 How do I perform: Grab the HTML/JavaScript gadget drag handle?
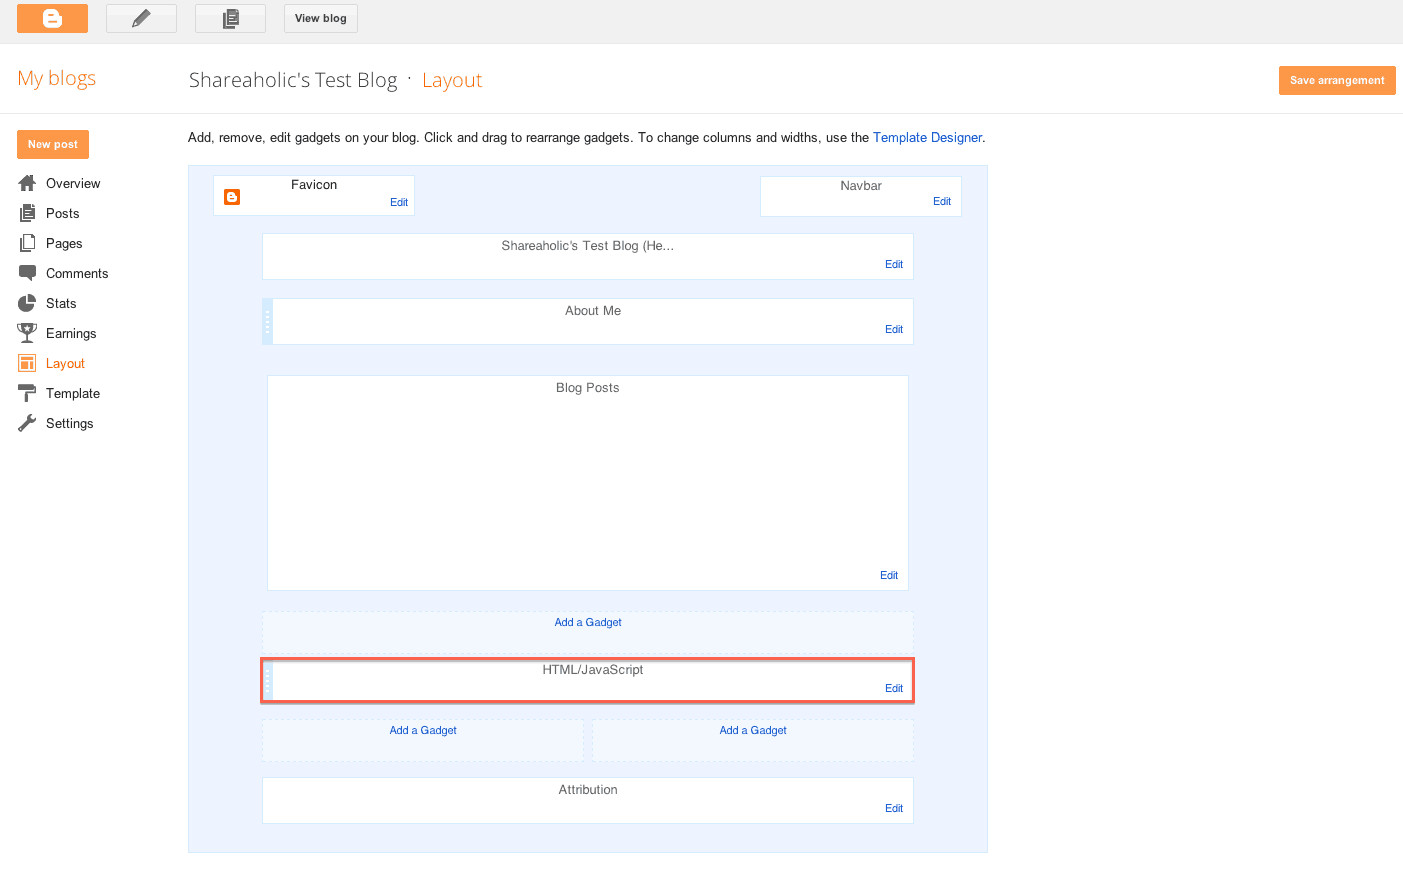pyautogui.click(x=267, y=681)
